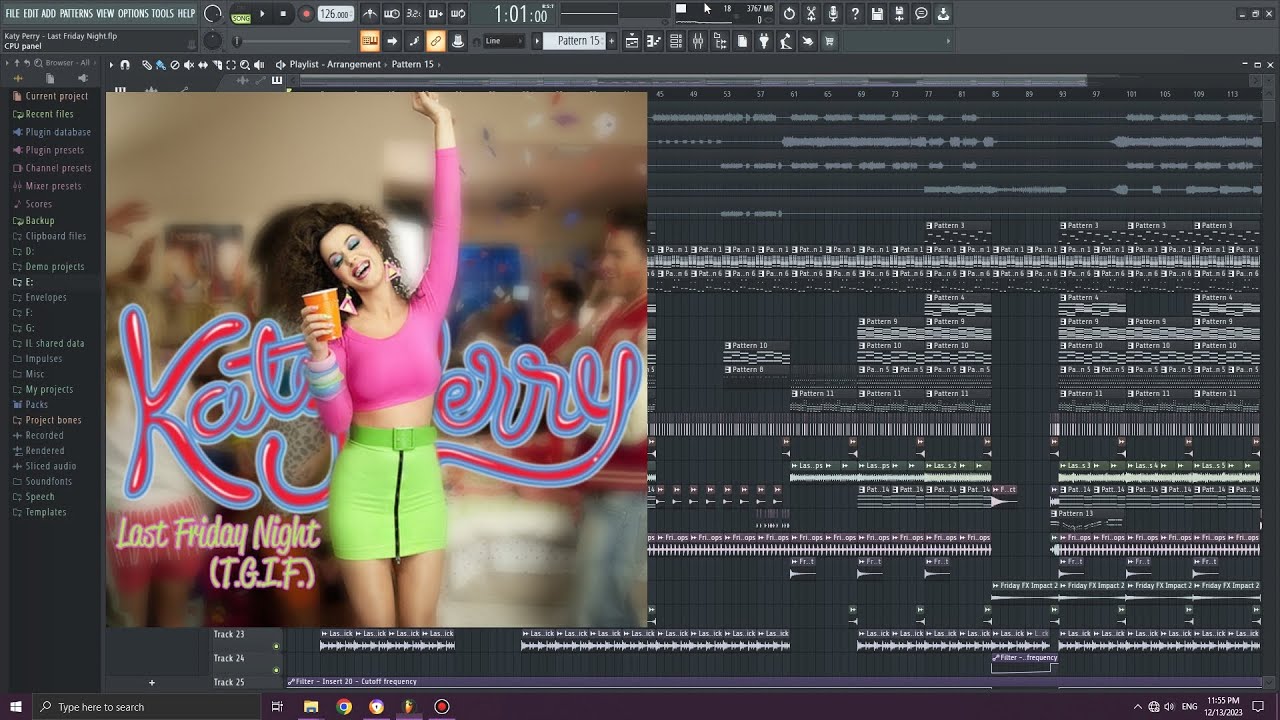Click the Play button in the transport
The height and width of the screenshot is (720, 1280).
(x=262, y=14)
